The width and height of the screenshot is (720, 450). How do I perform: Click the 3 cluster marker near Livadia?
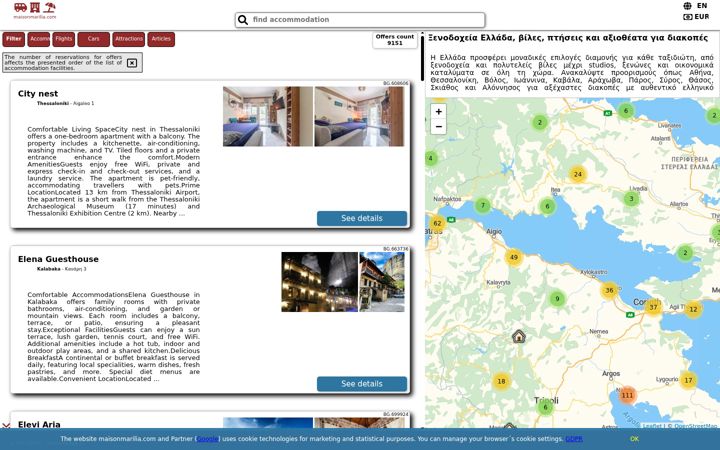tap(631, 199)
